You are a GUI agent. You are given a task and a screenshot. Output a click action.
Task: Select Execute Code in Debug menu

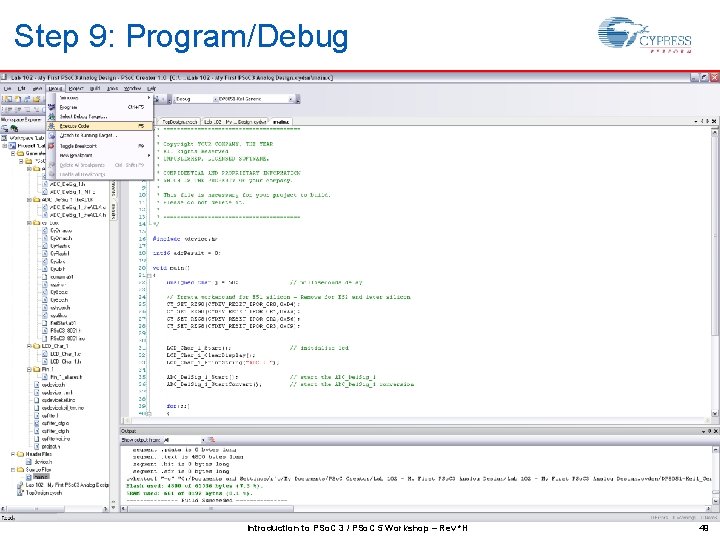(100, 126)
